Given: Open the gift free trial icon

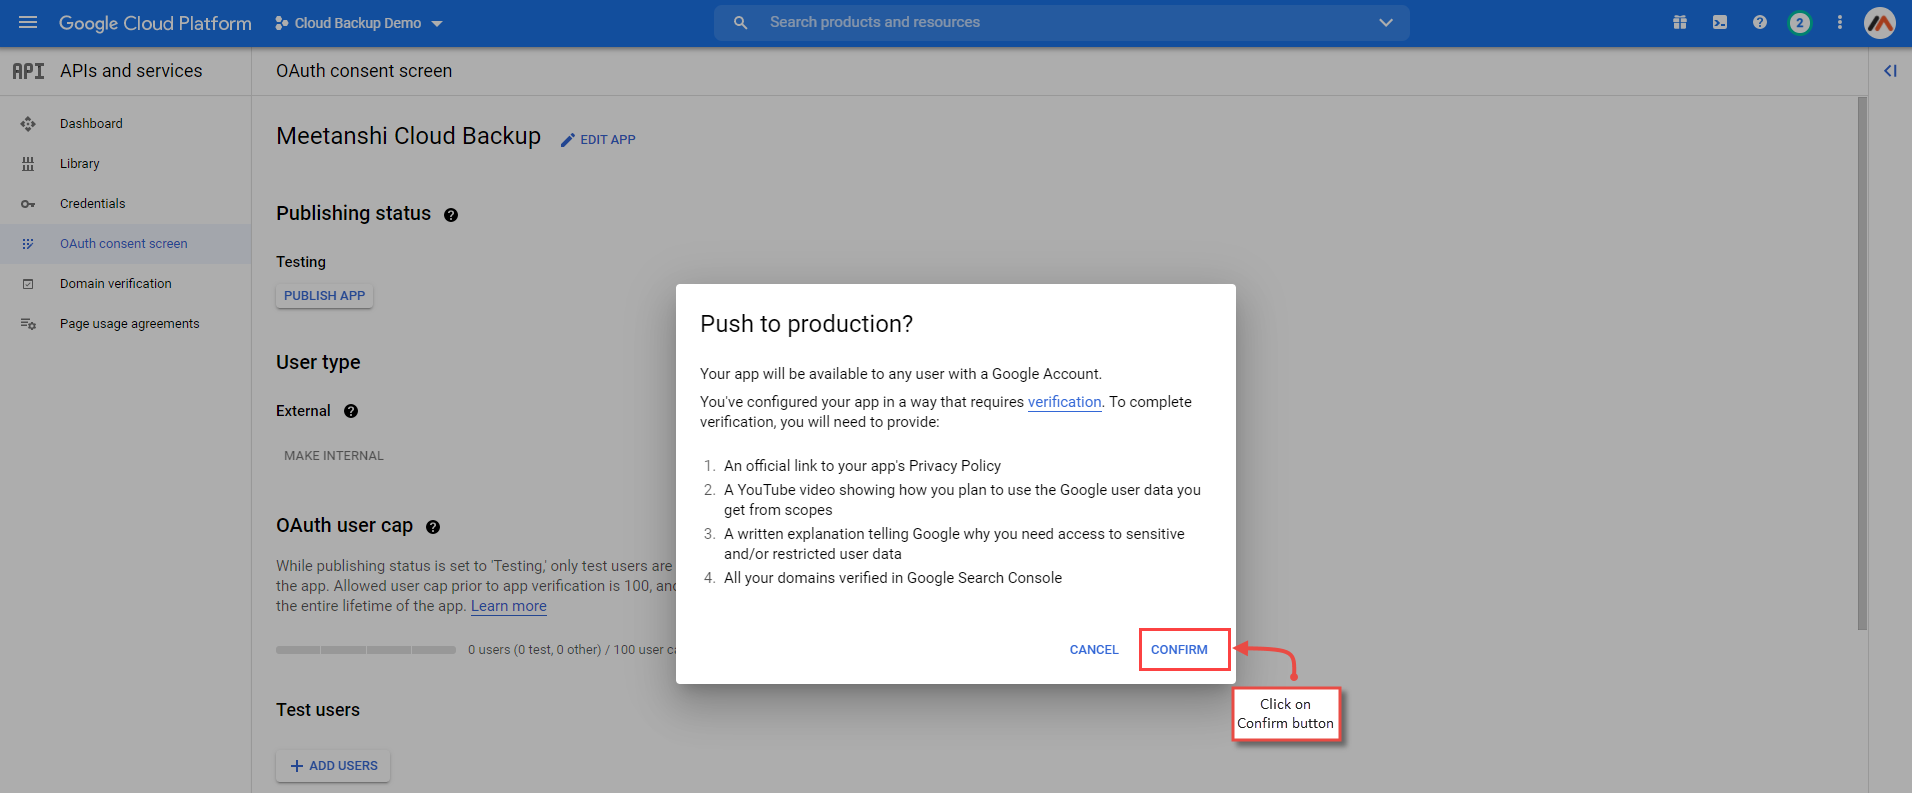Looking at the screenshot, I should click(x=1680, y=22).
